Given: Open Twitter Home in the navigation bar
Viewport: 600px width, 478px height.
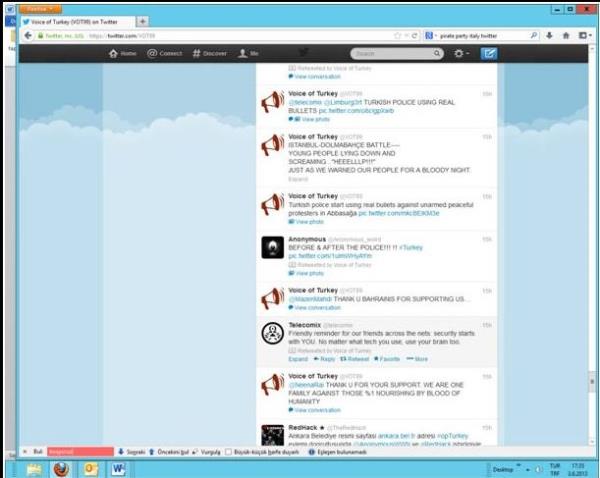Looking at the screenshot, I should (122, 54).
